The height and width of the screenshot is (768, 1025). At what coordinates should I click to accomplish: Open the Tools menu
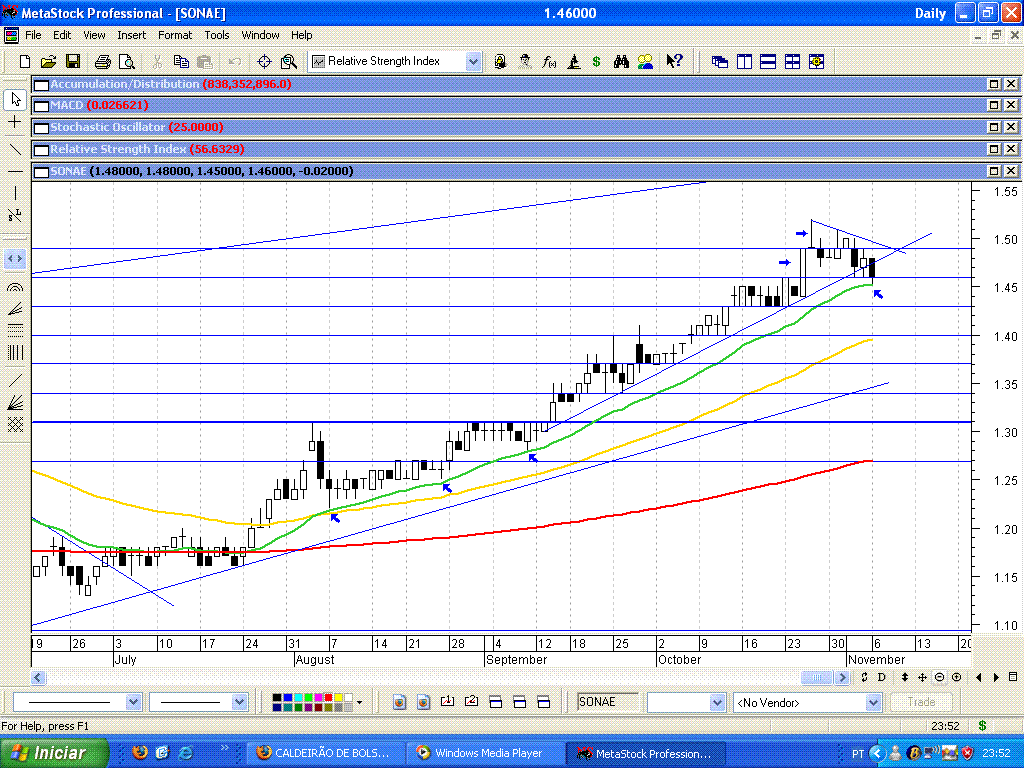coord(216,35)
